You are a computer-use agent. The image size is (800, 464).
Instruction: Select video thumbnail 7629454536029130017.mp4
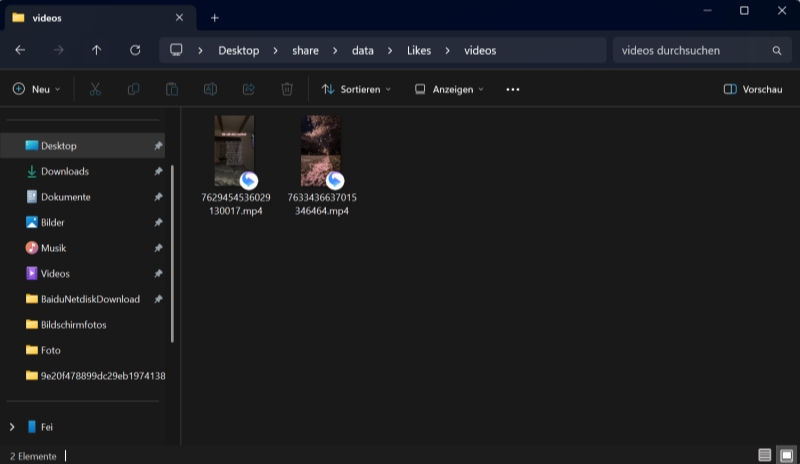tap(234, 151)
